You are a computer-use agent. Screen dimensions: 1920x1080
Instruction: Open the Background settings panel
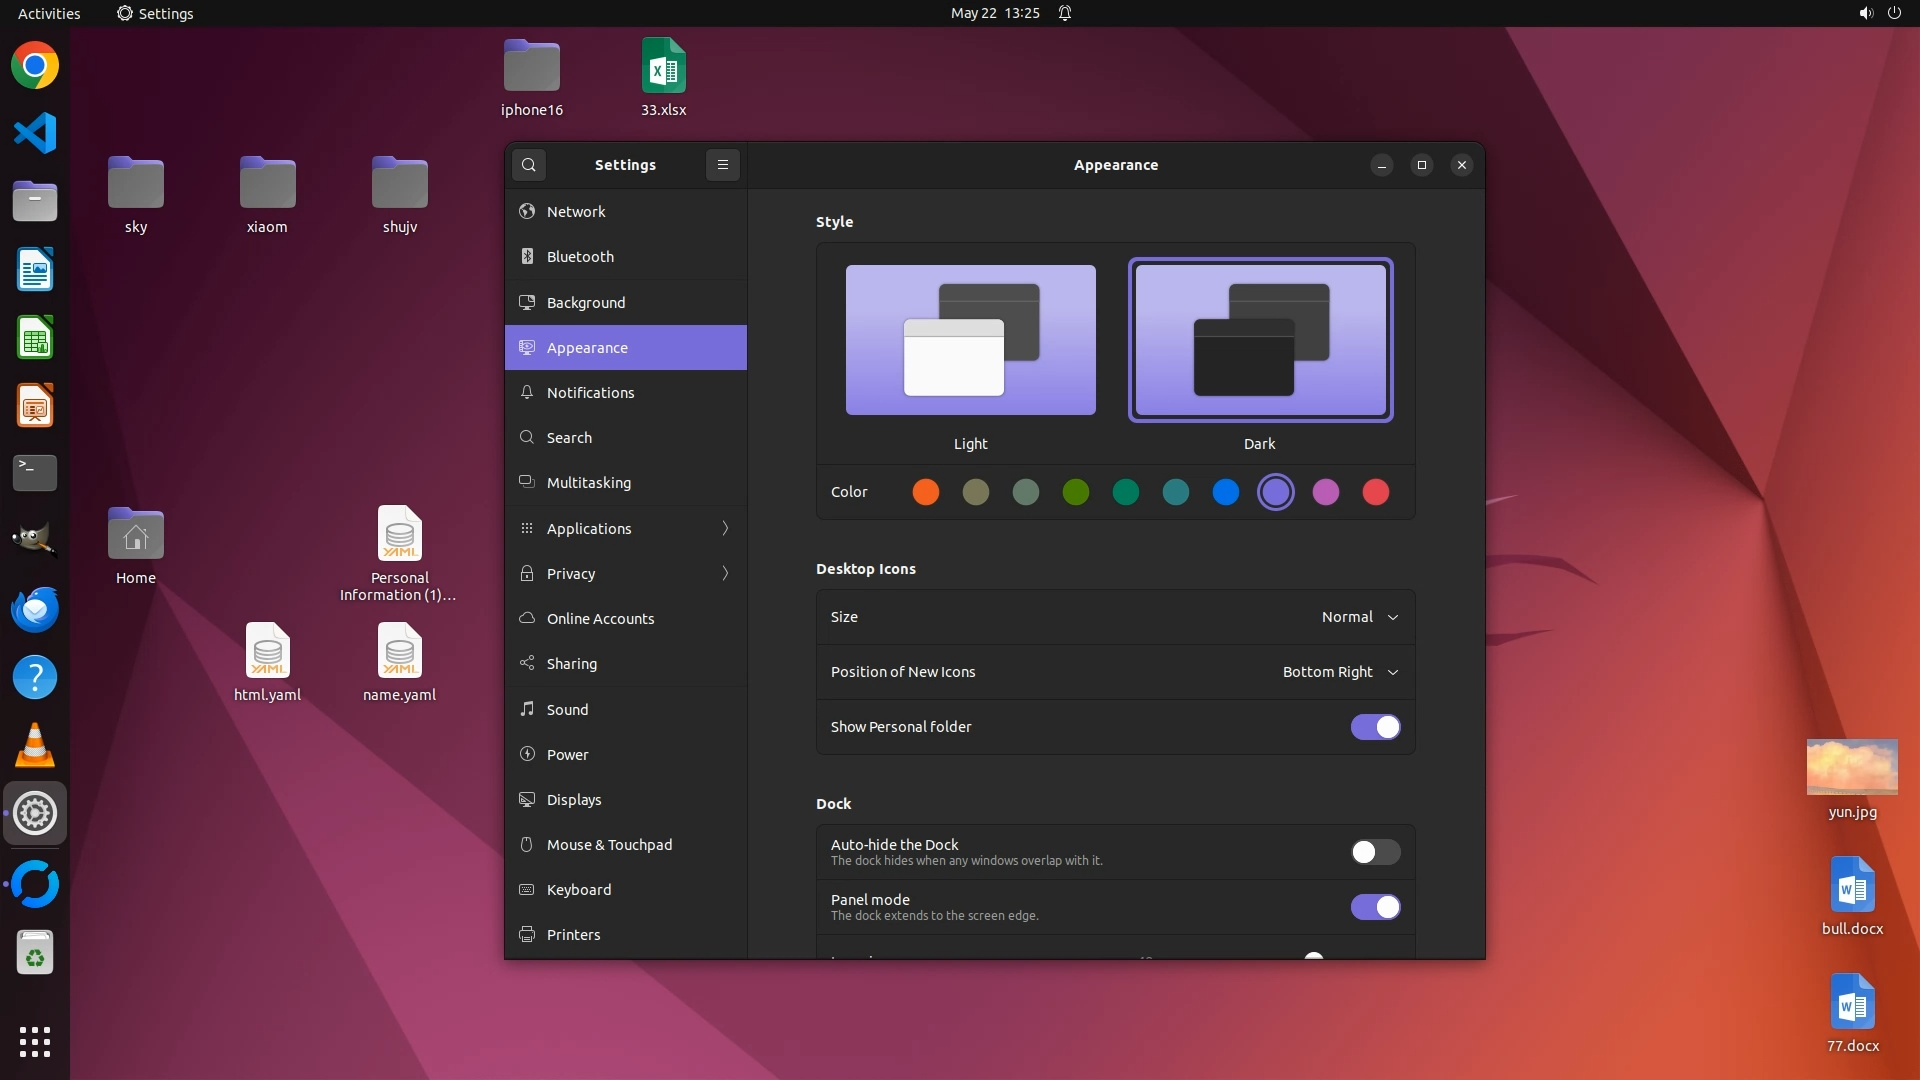tap(586, 302)
